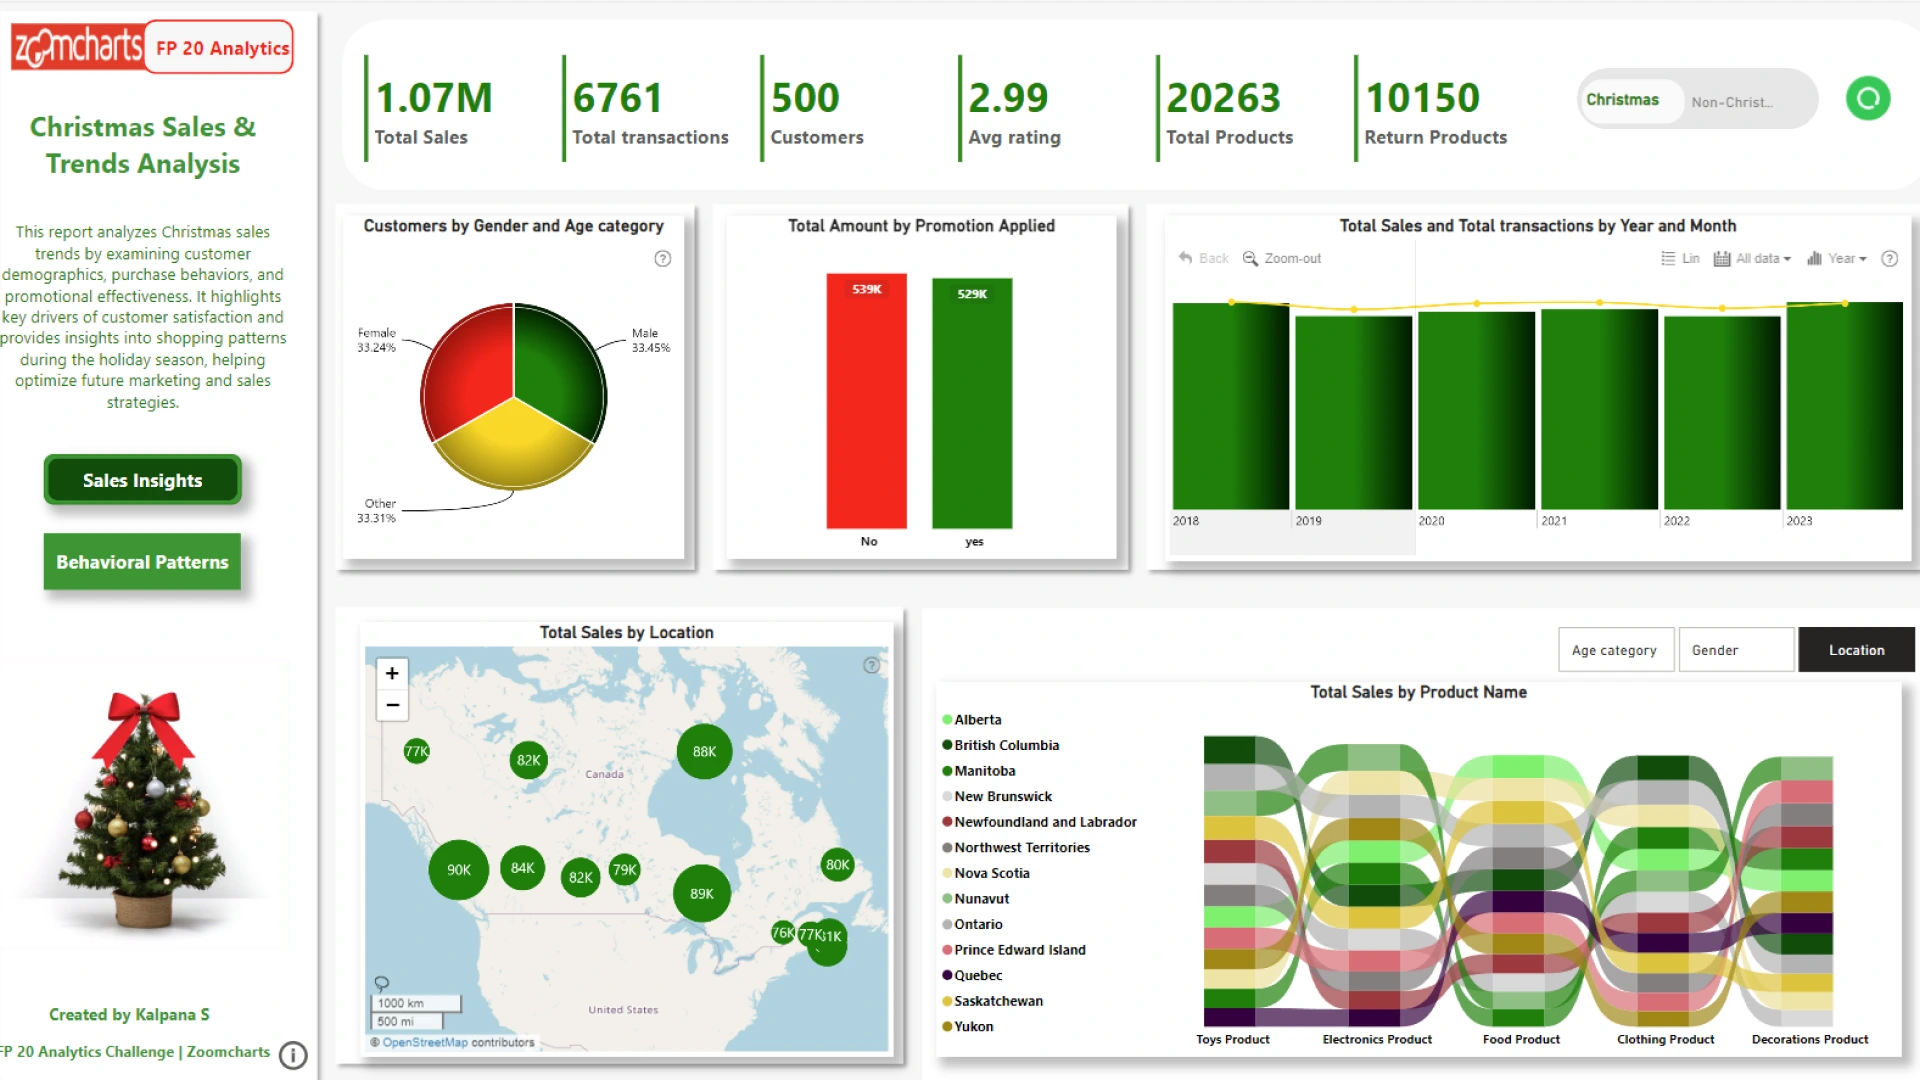Select the 79K map bubble
1920x1080 pixels.
pos(624,870)
